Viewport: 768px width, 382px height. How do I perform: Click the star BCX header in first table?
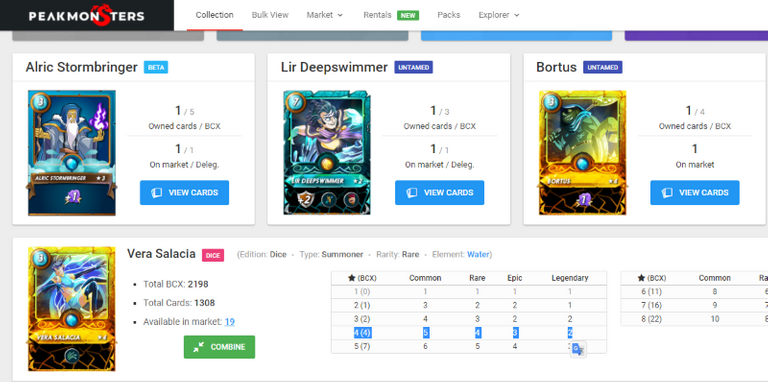pyautogui.click(x=362, y=278)
